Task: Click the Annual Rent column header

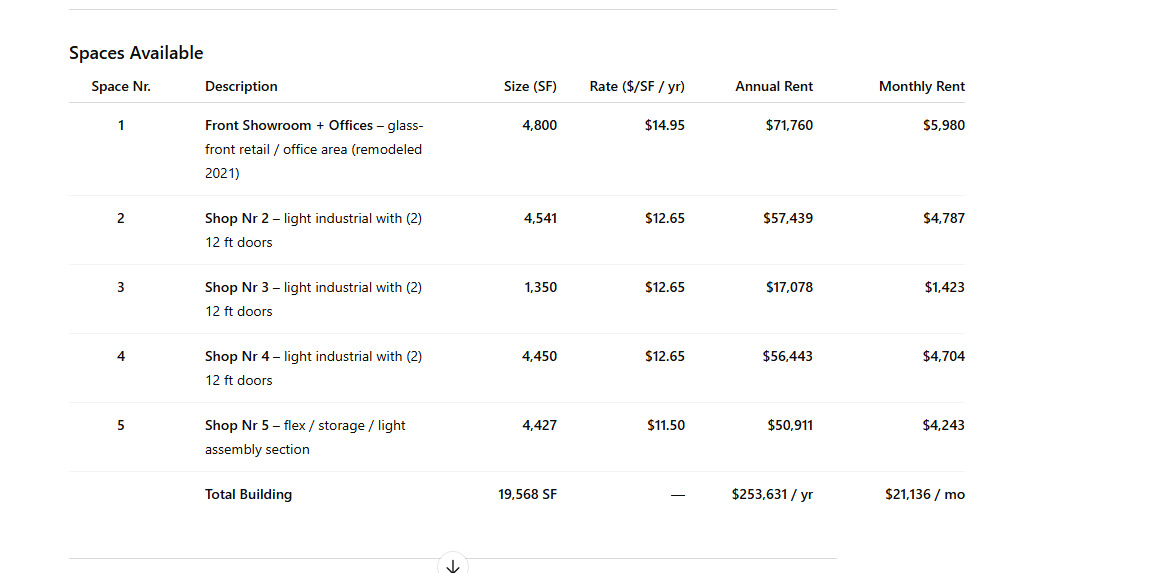Action: 774,86
